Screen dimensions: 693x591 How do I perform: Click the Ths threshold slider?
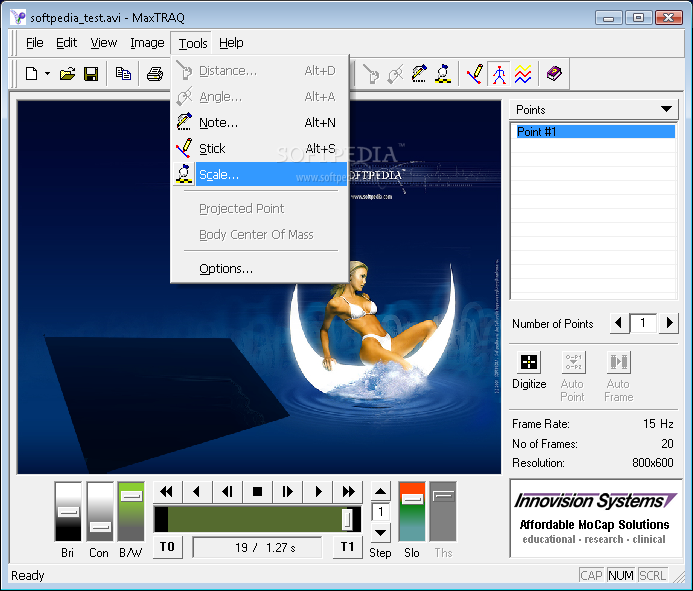[x=443, y=511]
